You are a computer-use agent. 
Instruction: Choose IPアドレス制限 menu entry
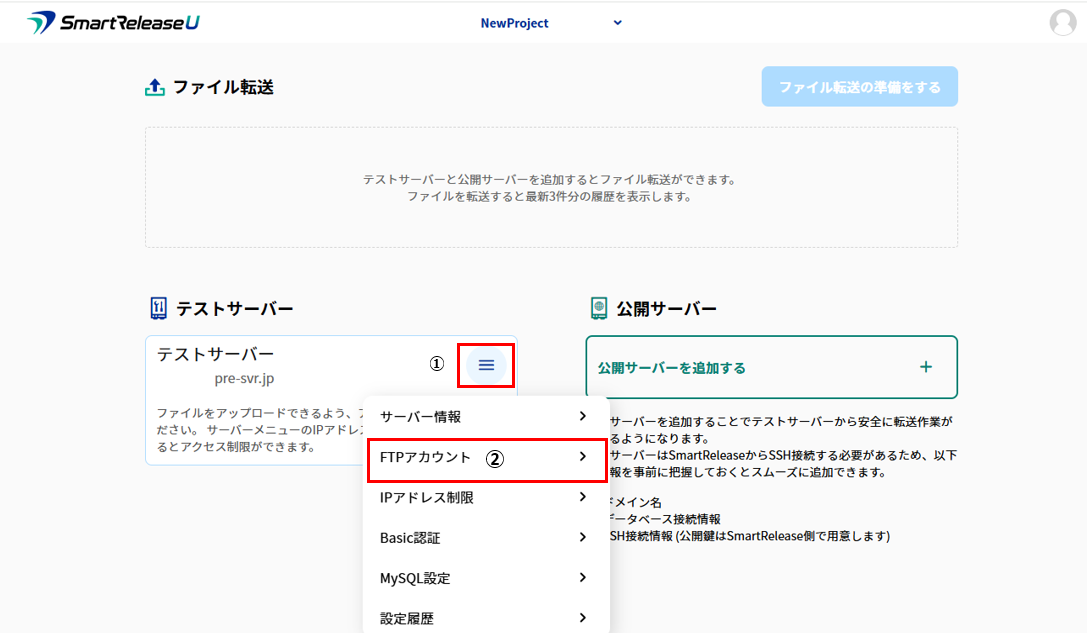pyautogui.click(x=427, y=497)
